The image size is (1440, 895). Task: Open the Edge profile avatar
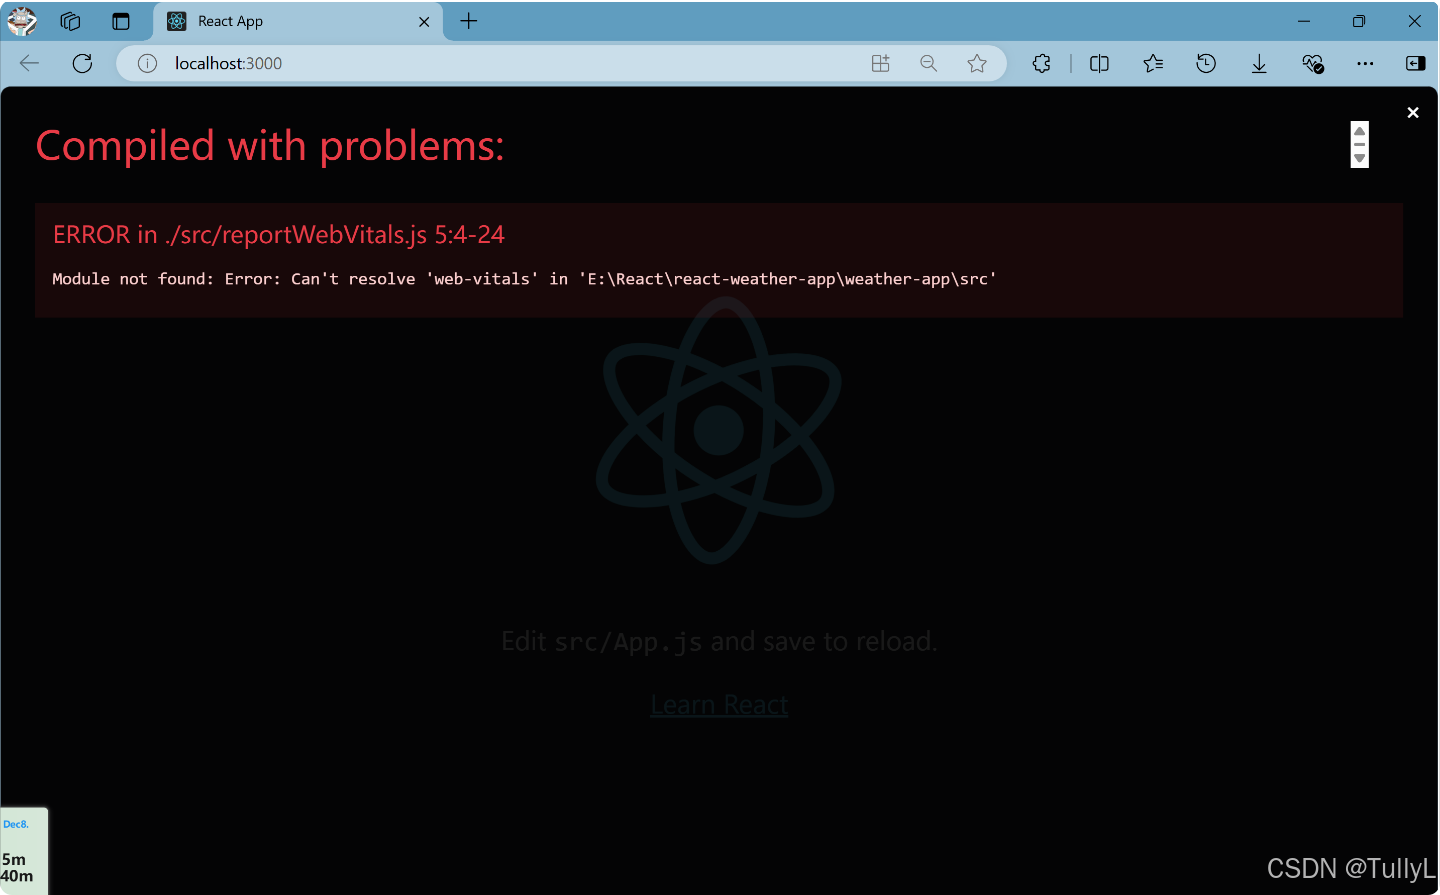pos(22,21)
